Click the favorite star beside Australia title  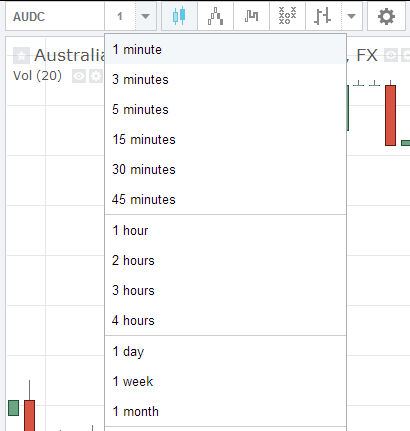[x=21, y=56]
